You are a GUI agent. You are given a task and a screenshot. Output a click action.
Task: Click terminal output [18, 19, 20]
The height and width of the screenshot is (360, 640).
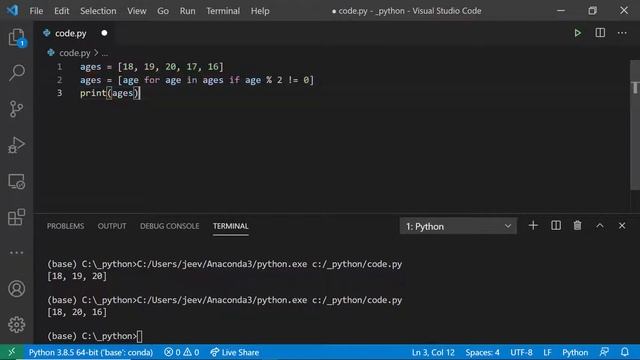pyautogui.click(x=77, y=276)
